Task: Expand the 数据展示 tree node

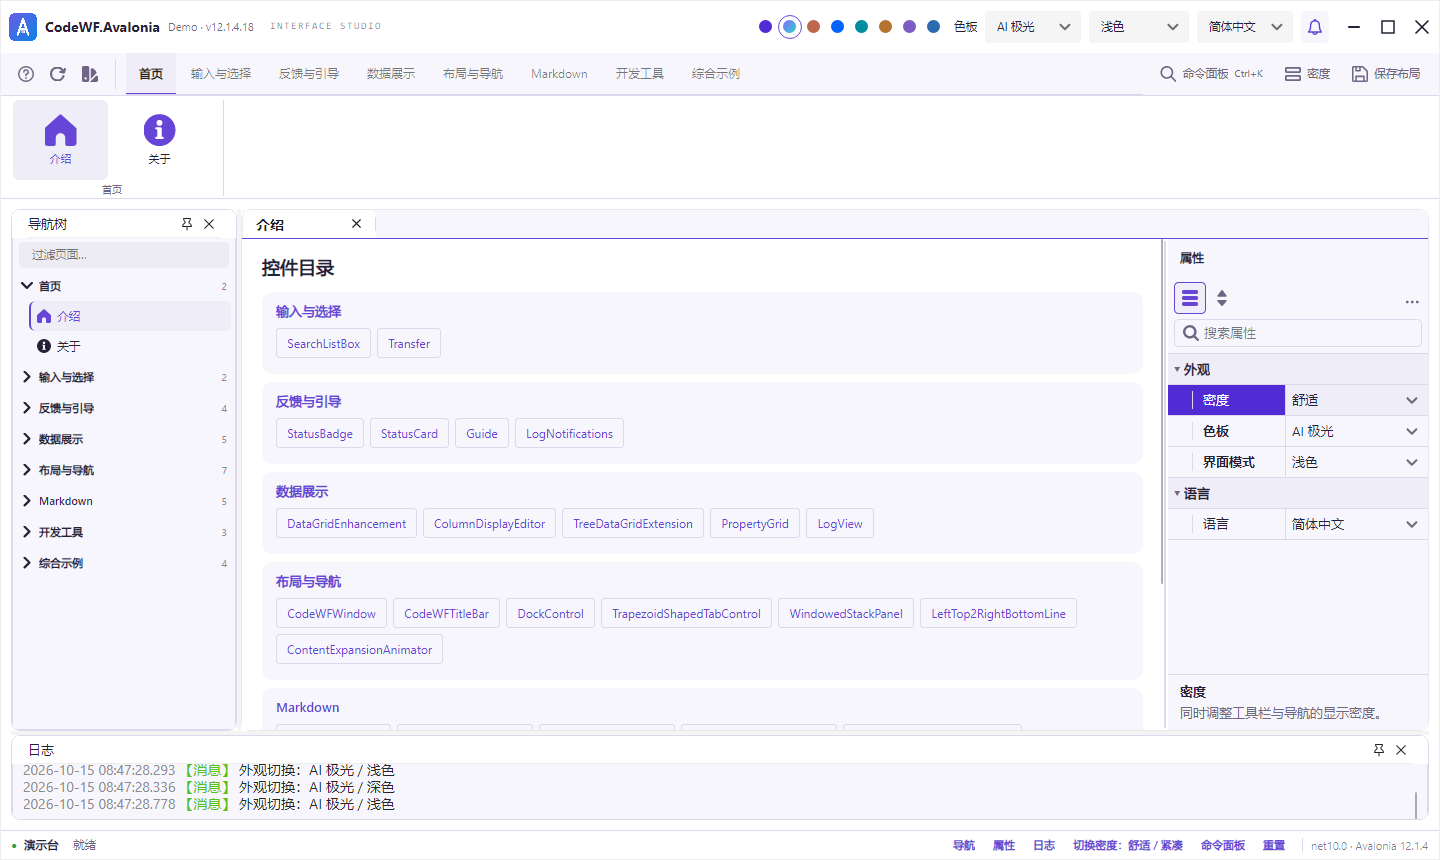Action: [27, 439]
